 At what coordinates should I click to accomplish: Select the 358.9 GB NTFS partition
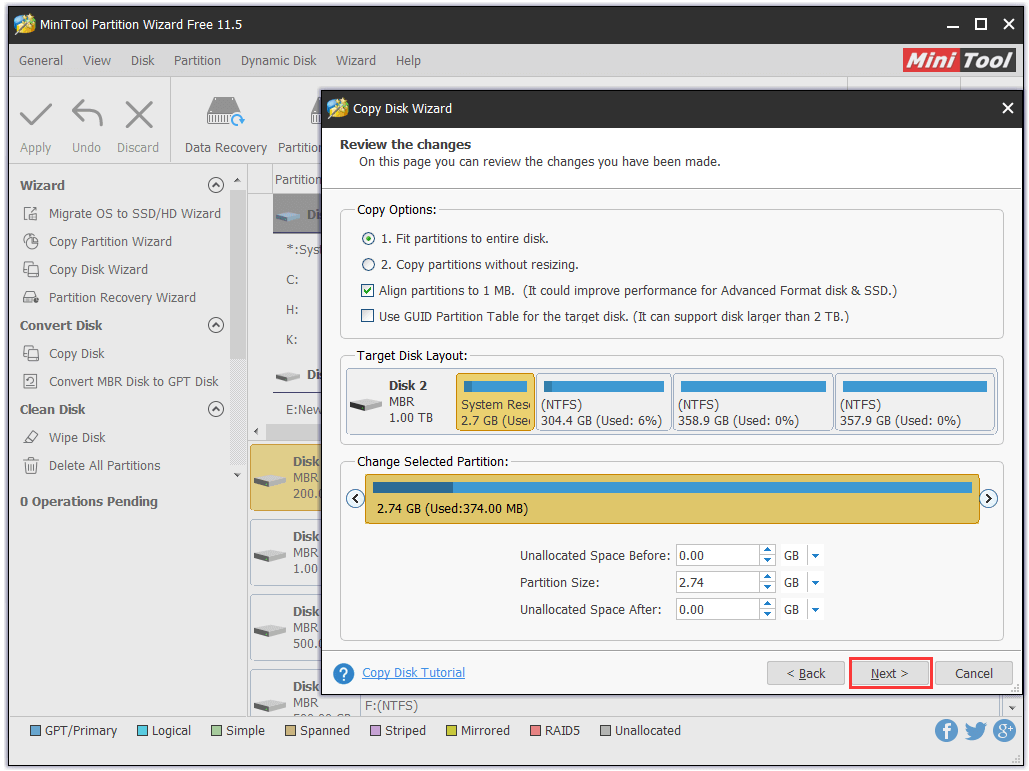point(753,402)
